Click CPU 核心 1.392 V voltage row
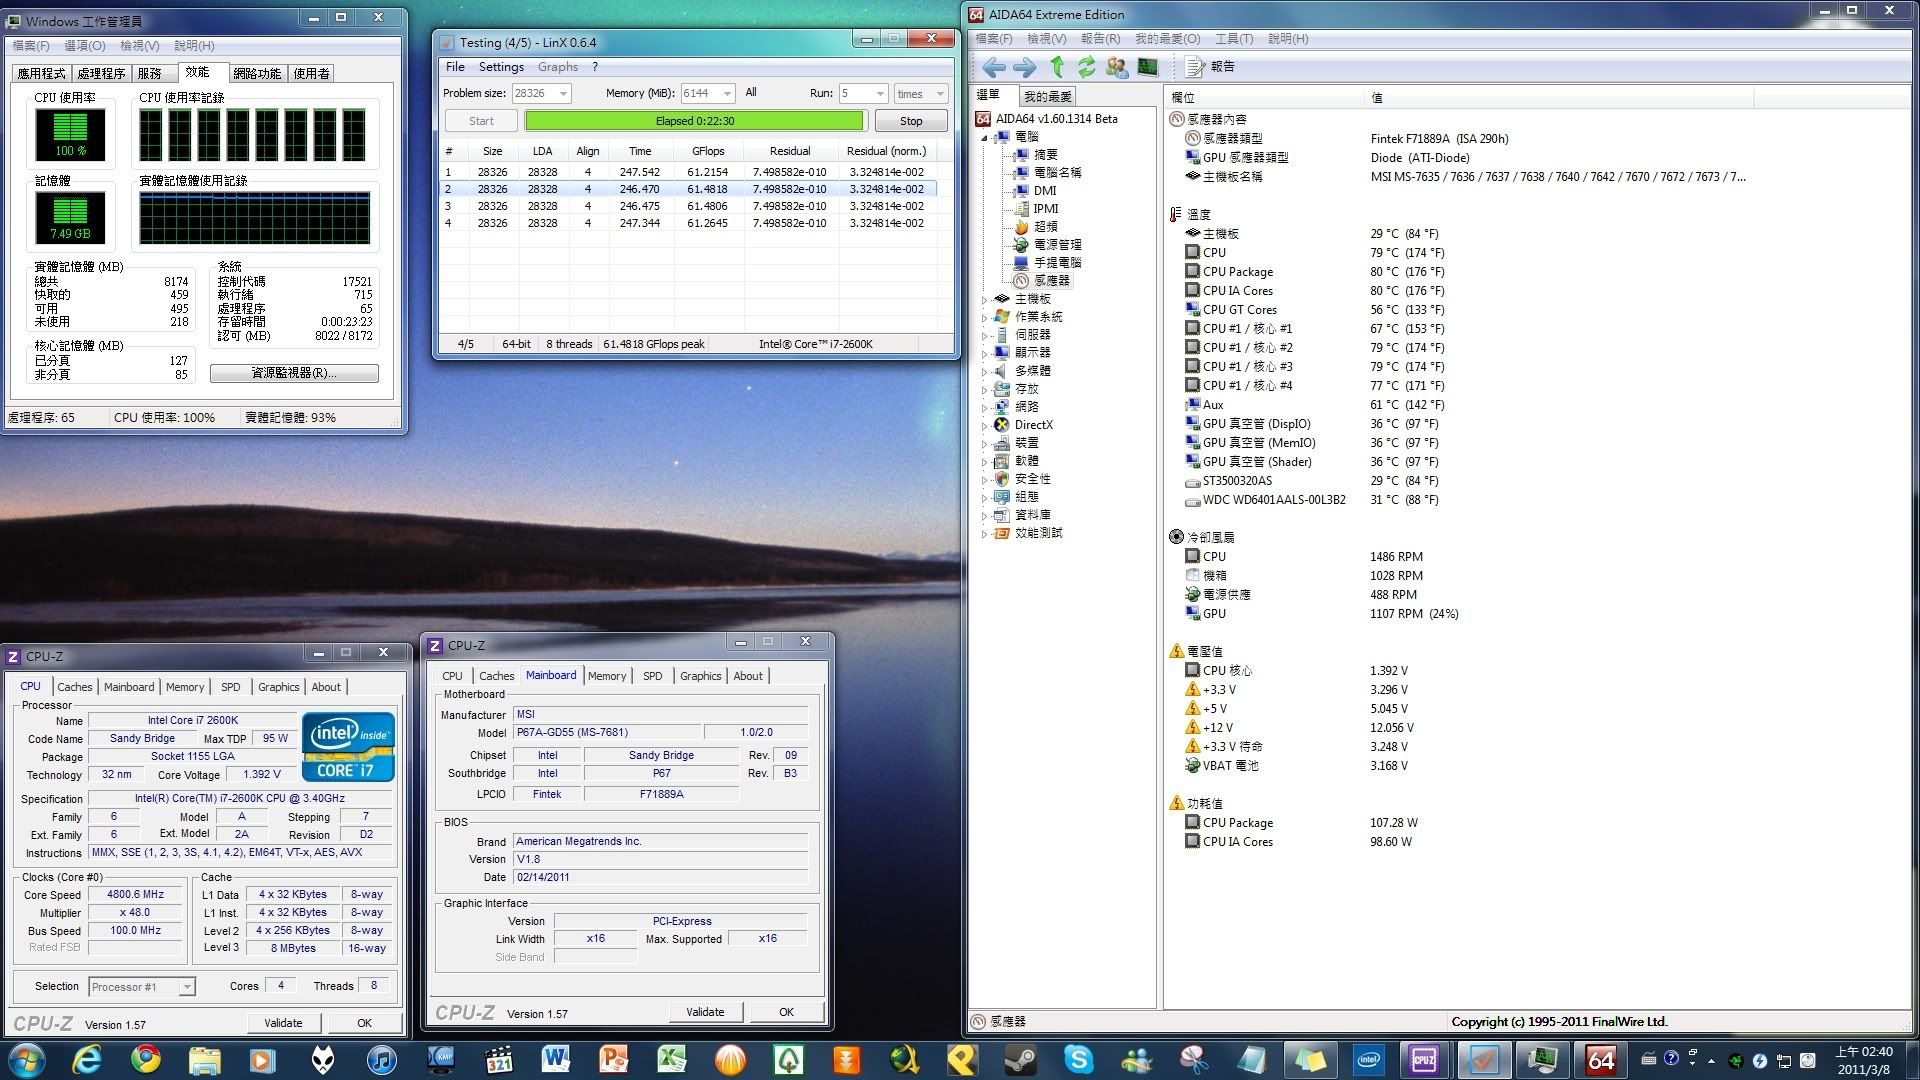The image size is (1920, 1080). [1297, 671]
